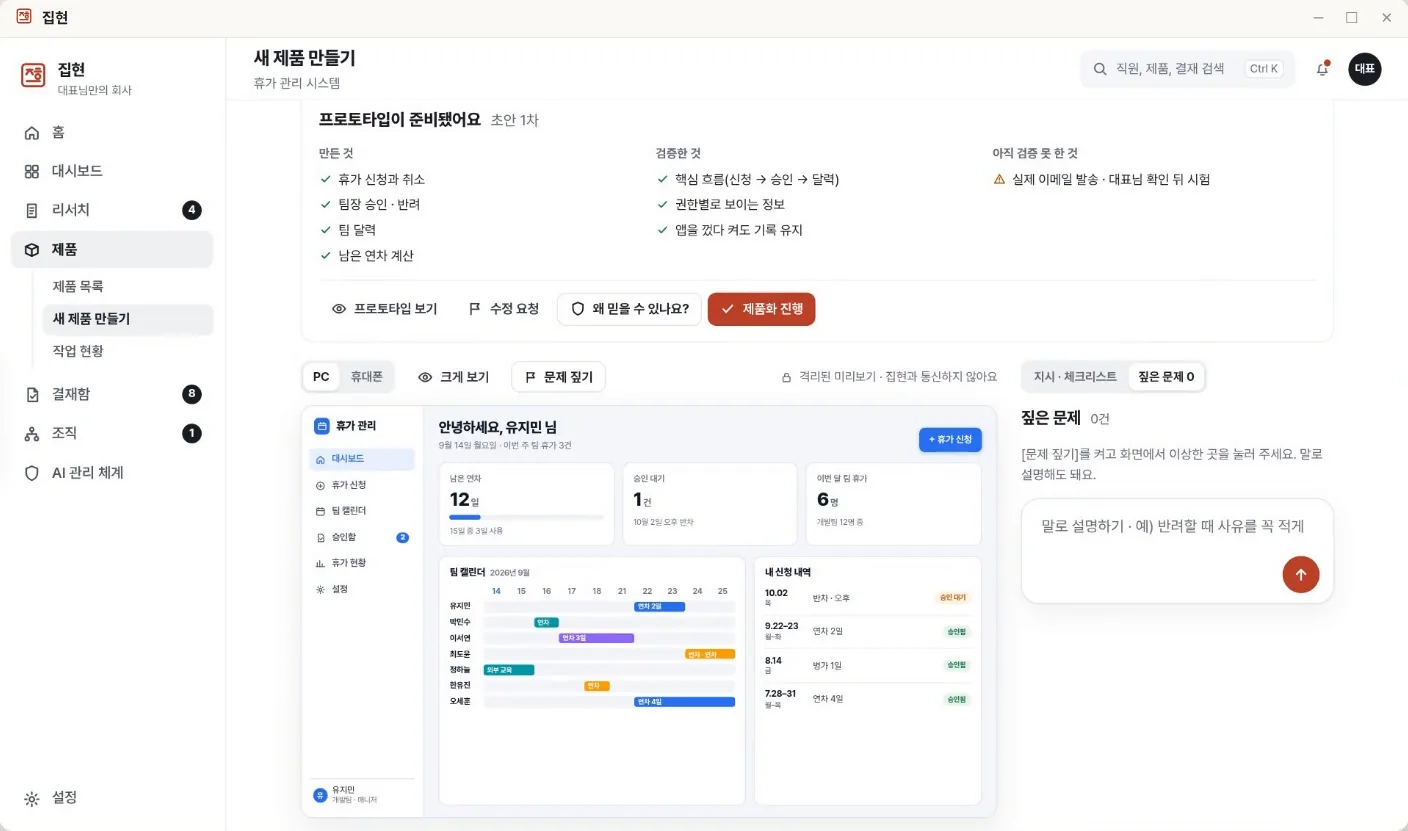Click the 승인 대기 badge on the 10.02 row
The image size is (1408, 831).
(x=952, y=597)
